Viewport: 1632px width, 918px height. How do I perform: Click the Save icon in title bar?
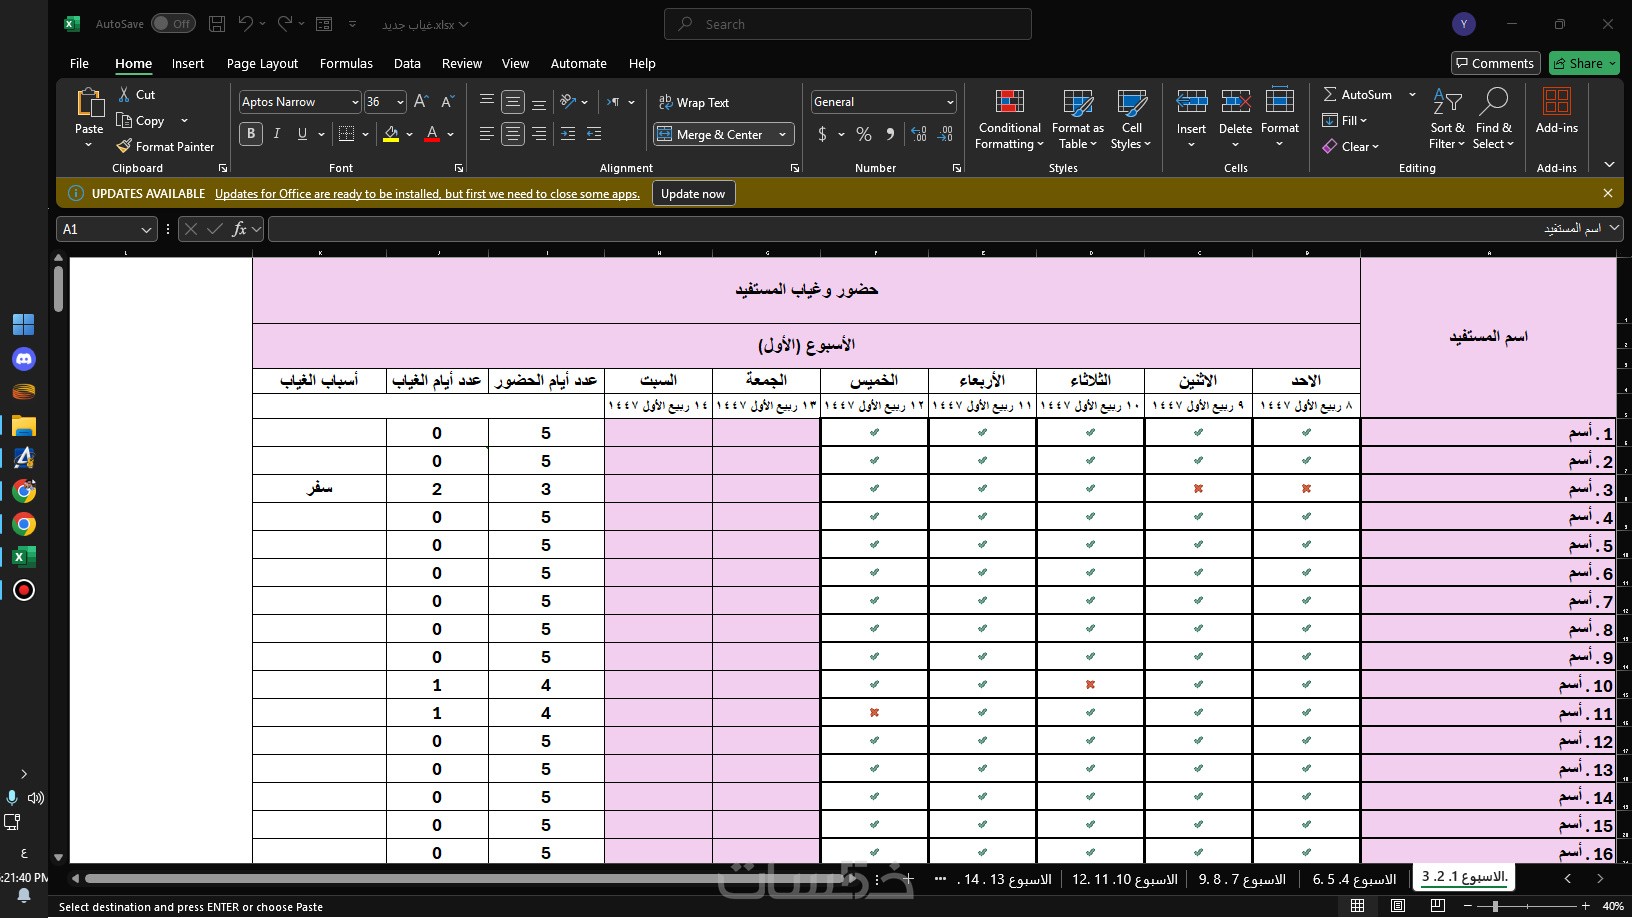coord(217,24)
